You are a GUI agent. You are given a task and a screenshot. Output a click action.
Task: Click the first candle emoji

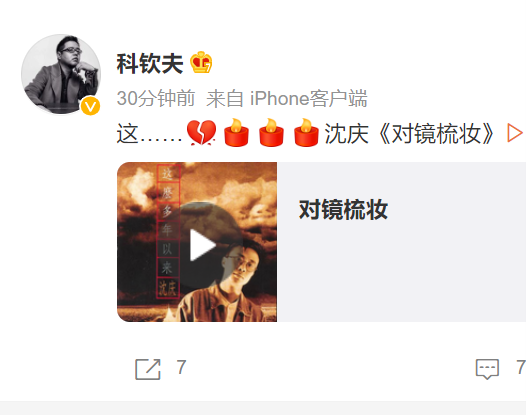point(236,133)
